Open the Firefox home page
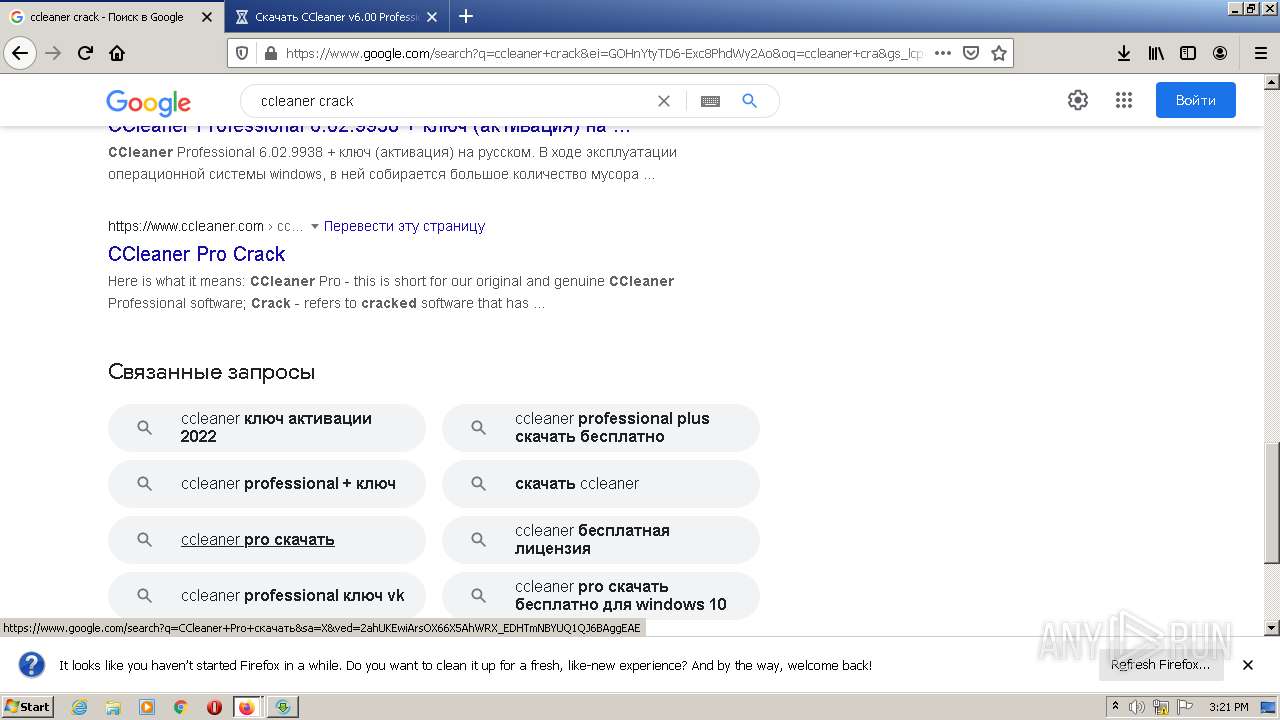 tap(117, 53)
